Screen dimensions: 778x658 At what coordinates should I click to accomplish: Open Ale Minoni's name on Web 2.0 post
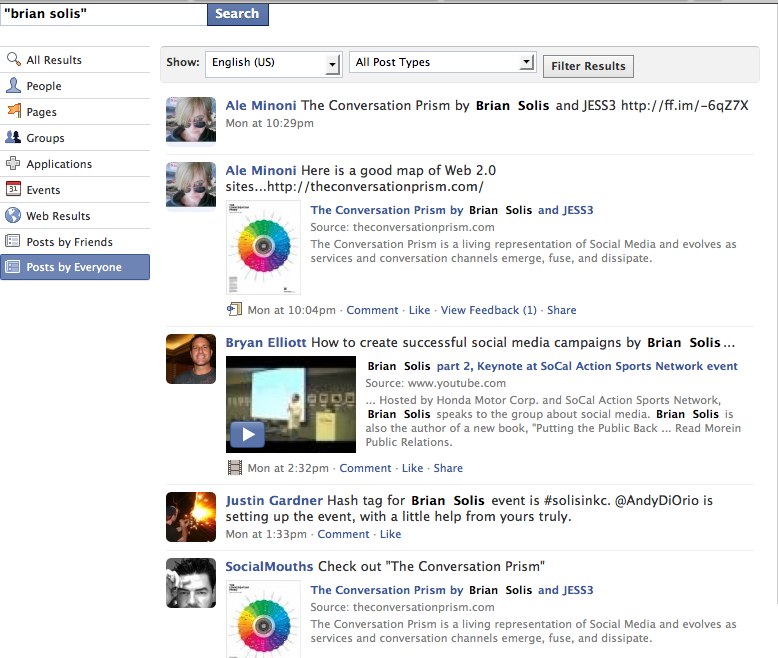click(x=260, y=170)
